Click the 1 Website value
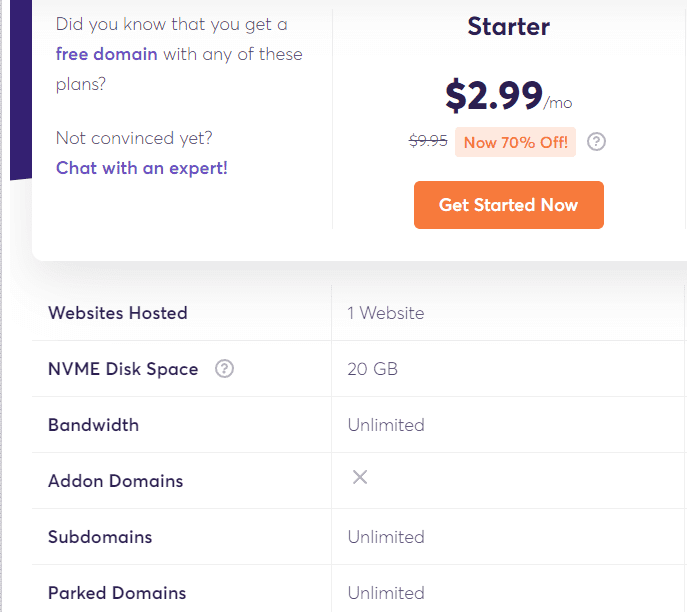The image size is (695, 612). 386,313
